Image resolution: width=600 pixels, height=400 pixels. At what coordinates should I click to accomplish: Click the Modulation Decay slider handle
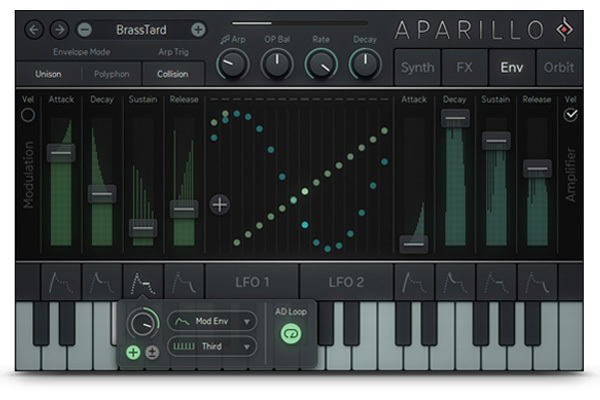tap(102, 194)
